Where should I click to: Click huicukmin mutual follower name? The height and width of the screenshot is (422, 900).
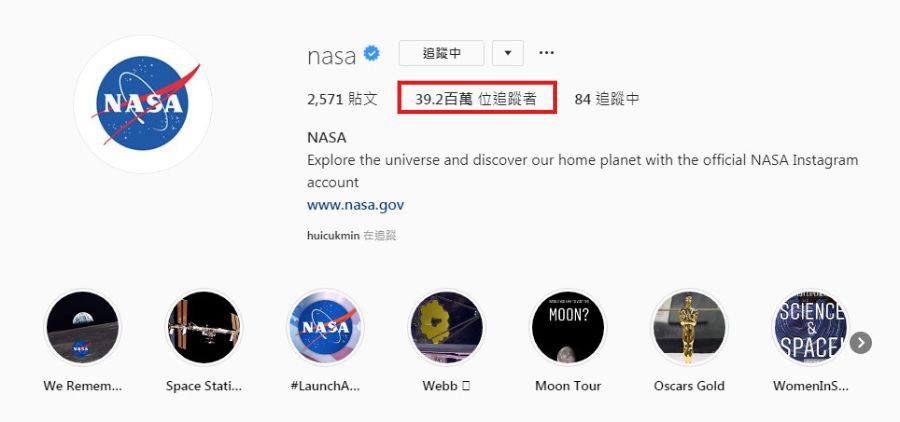pyautogui.click(x=333, y=235)
